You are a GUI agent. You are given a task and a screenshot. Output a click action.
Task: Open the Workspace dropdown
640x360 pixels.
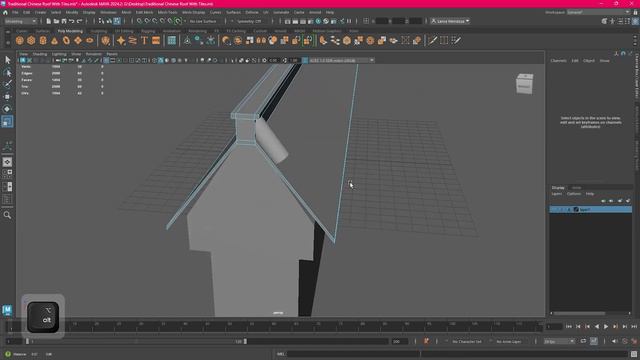tap(598, 12)
